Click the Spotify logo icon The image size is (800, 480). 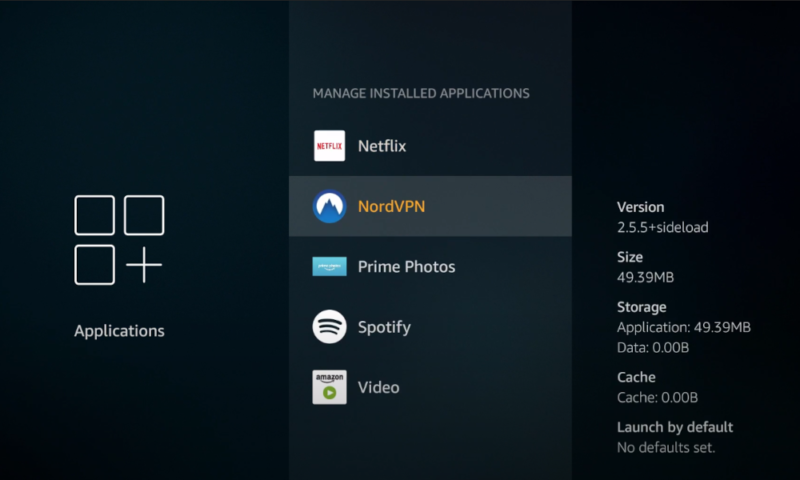[x=329, y=326]
